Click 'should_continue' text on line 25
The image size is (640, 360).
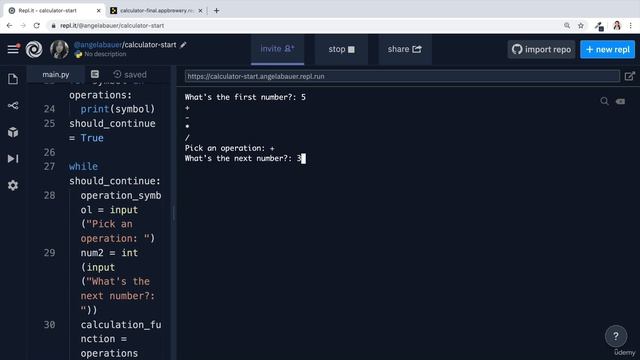click(112, 124)
